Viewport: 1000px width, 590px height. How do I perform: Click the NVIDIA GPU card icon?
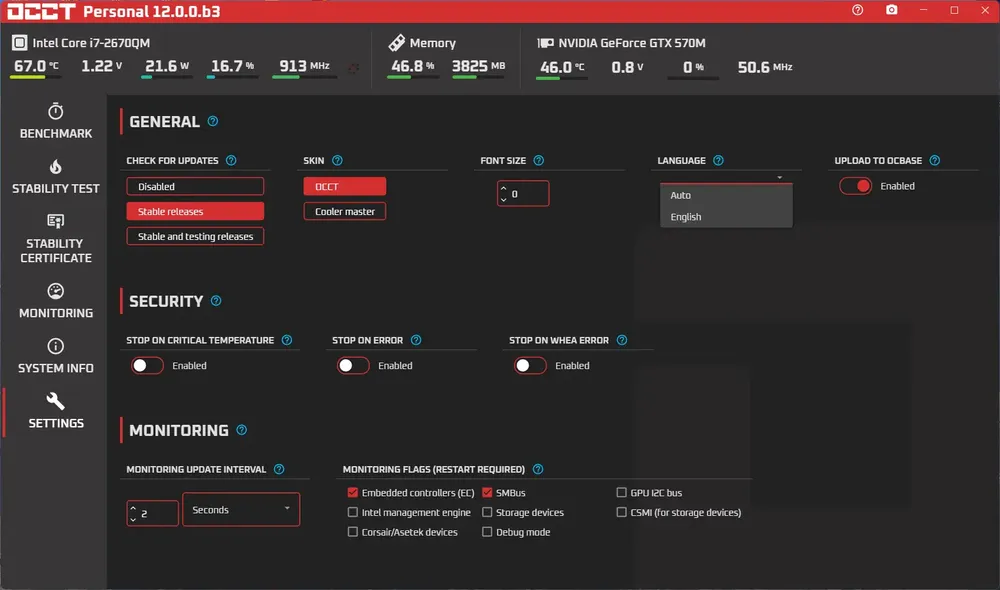point(545,43)
